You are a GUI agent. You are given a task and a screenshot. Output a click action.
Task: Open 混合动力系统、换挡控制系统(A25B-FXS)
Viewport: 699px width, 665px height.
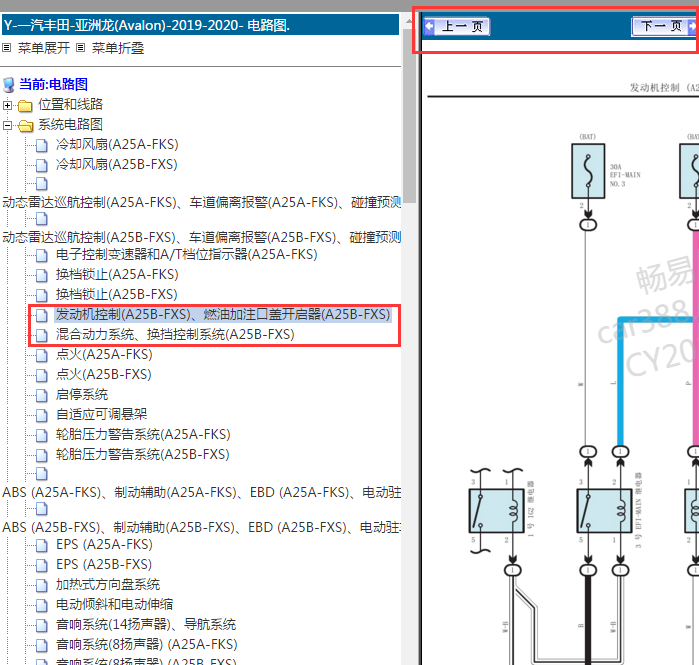[175, 335]
